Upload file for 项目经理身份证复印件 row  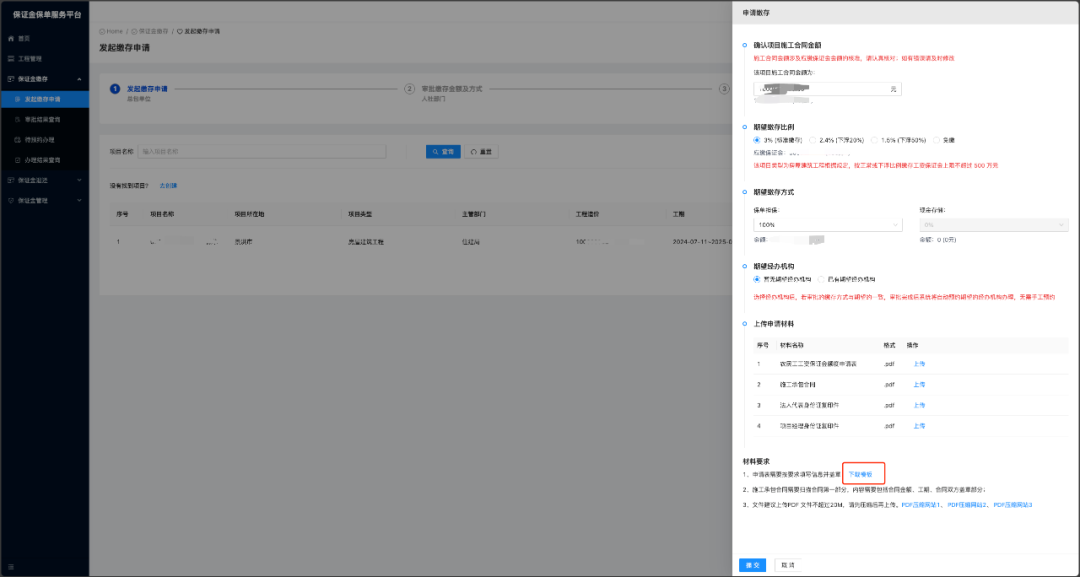[919, 426]
